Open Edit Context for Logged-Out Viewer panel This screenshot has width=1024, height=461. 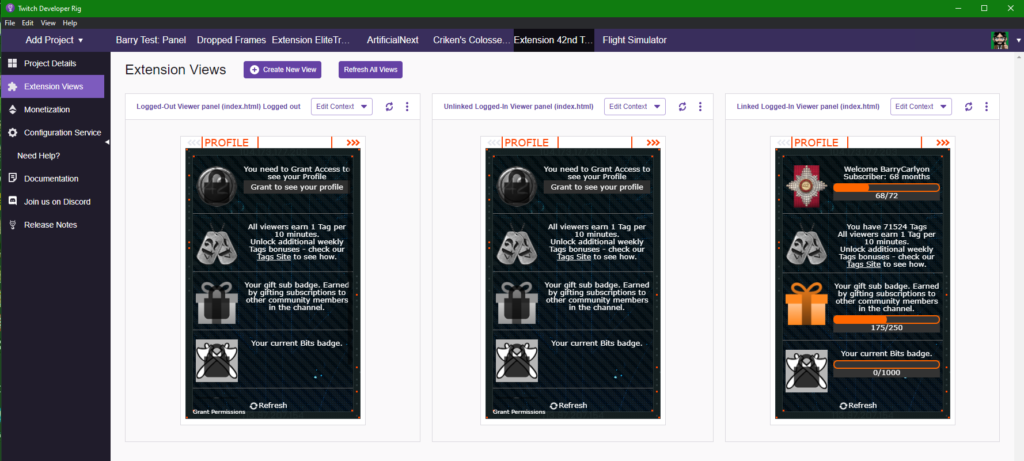(x=342, y=106)
